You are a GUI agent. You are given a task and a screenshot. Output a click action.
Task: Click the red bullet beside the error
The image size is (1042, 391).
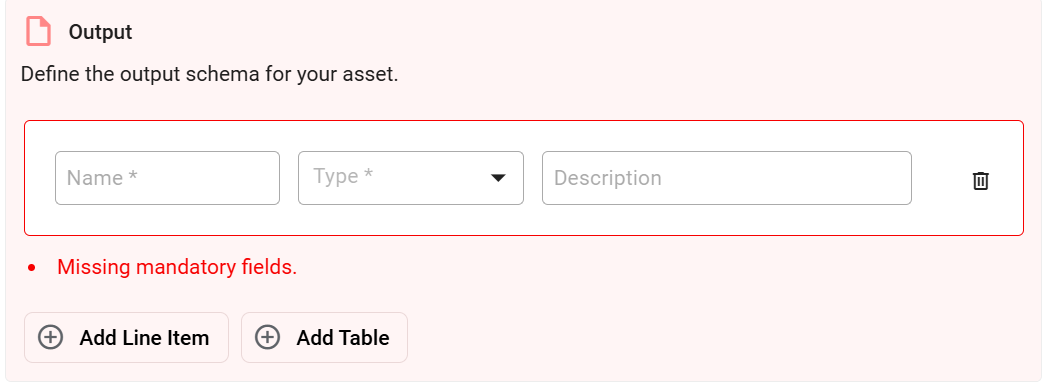click(31, 268)
